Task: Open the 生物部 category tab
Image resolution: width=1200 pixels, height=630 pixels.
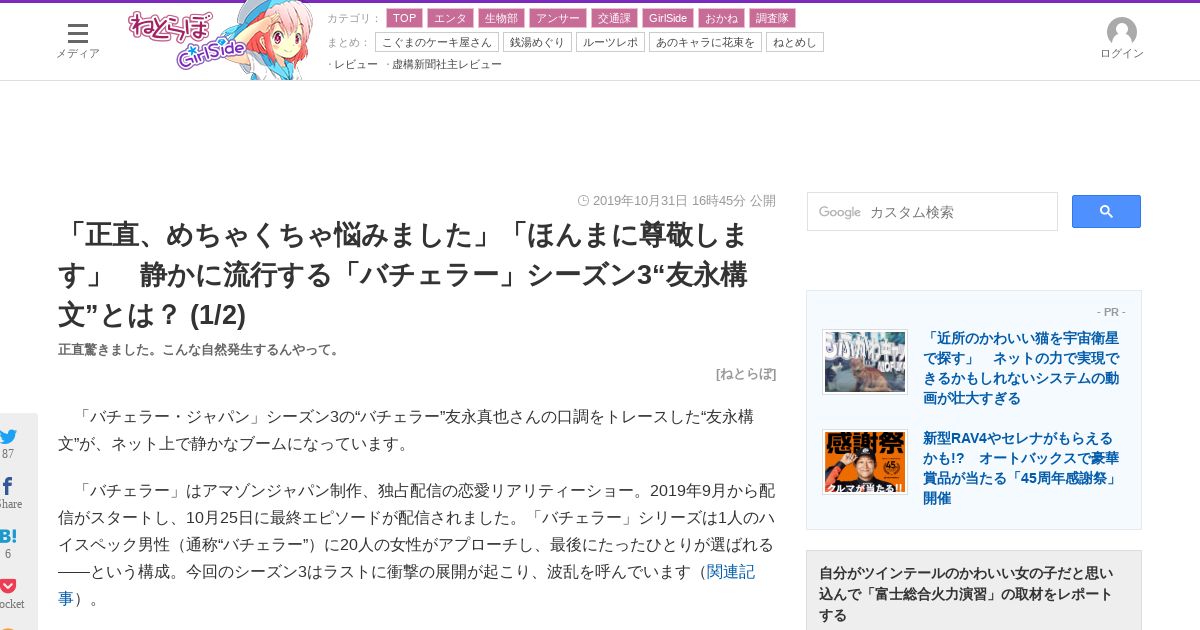Action: [x=502, y=18]
